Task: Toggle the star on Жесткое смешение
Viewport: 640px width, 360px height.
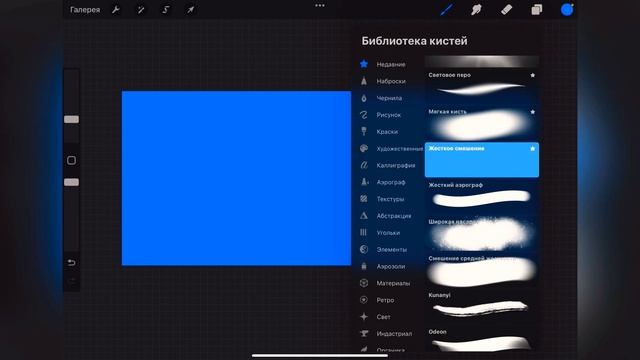Action: pos(532,149)
